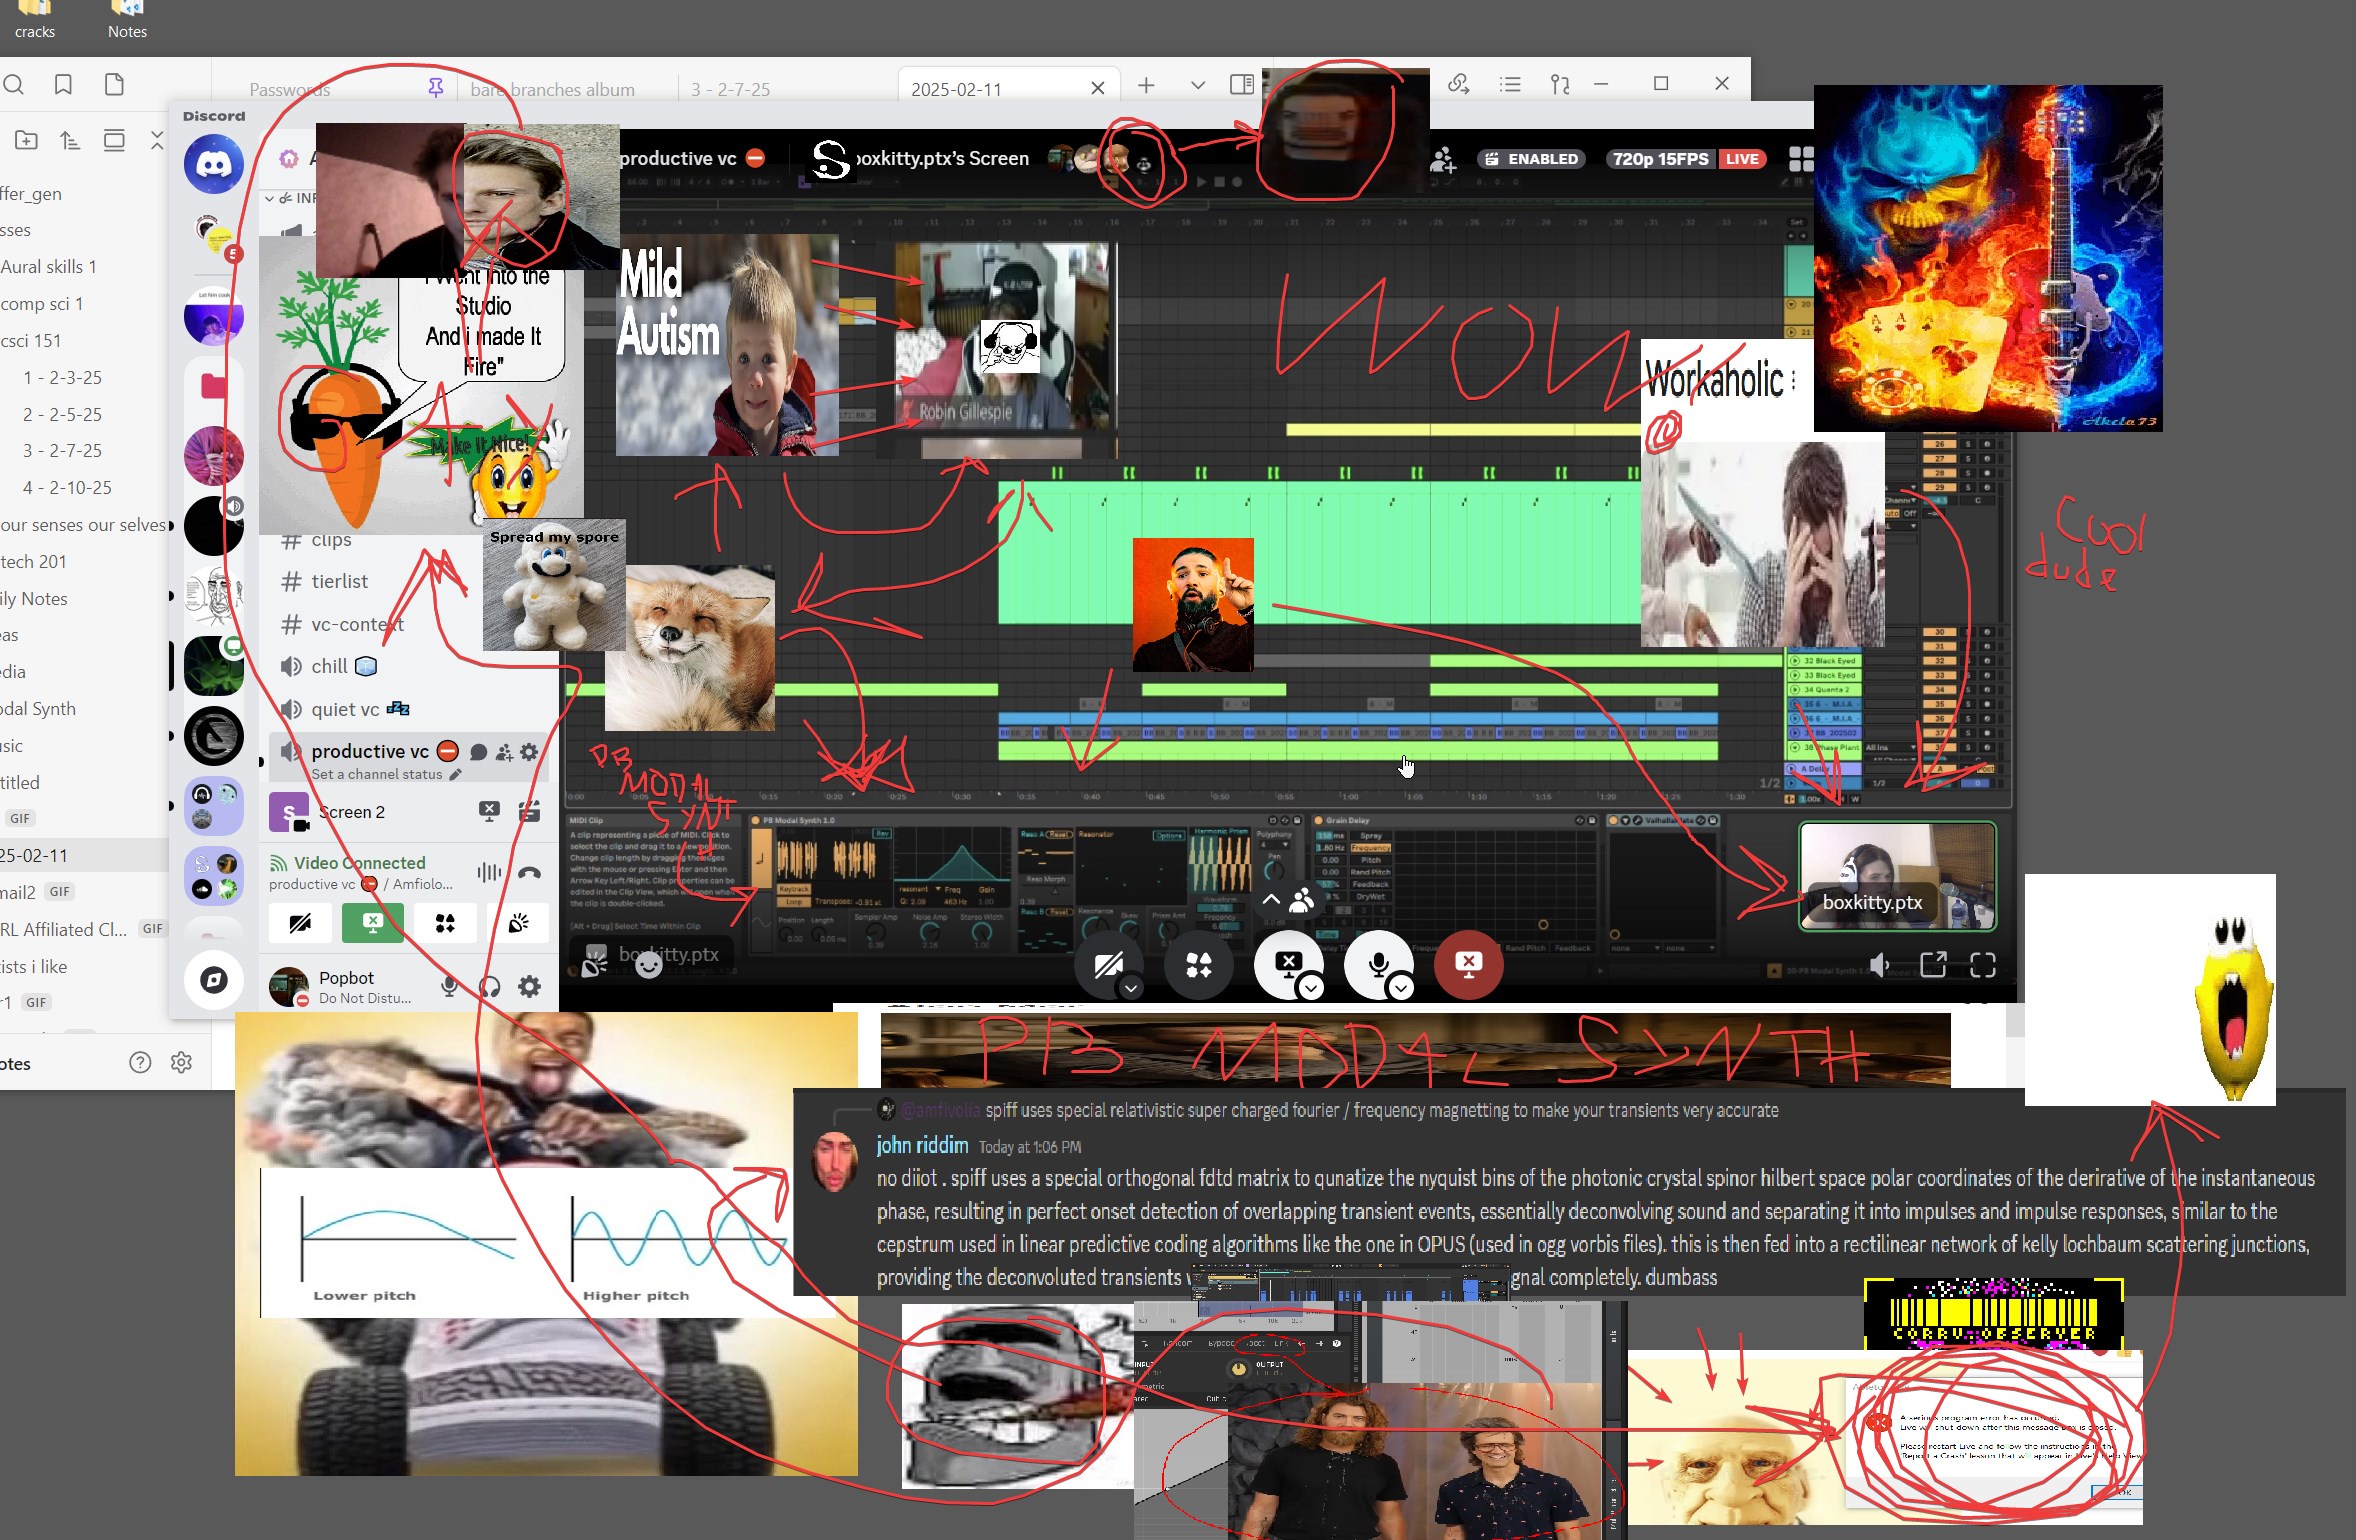Select boxkitty.ptx webcam thumbnail
Screen dimensions: 2356x1540
[x=1897, y=876]
